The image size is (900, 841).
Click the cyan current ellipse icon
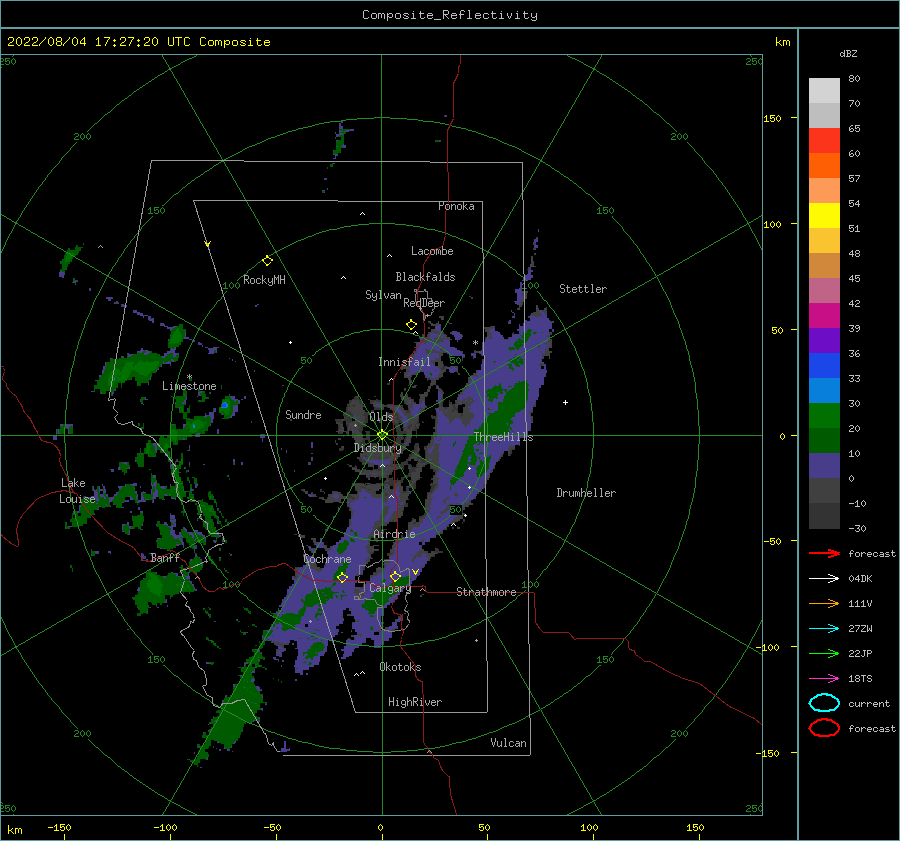[x=824, y=703]
